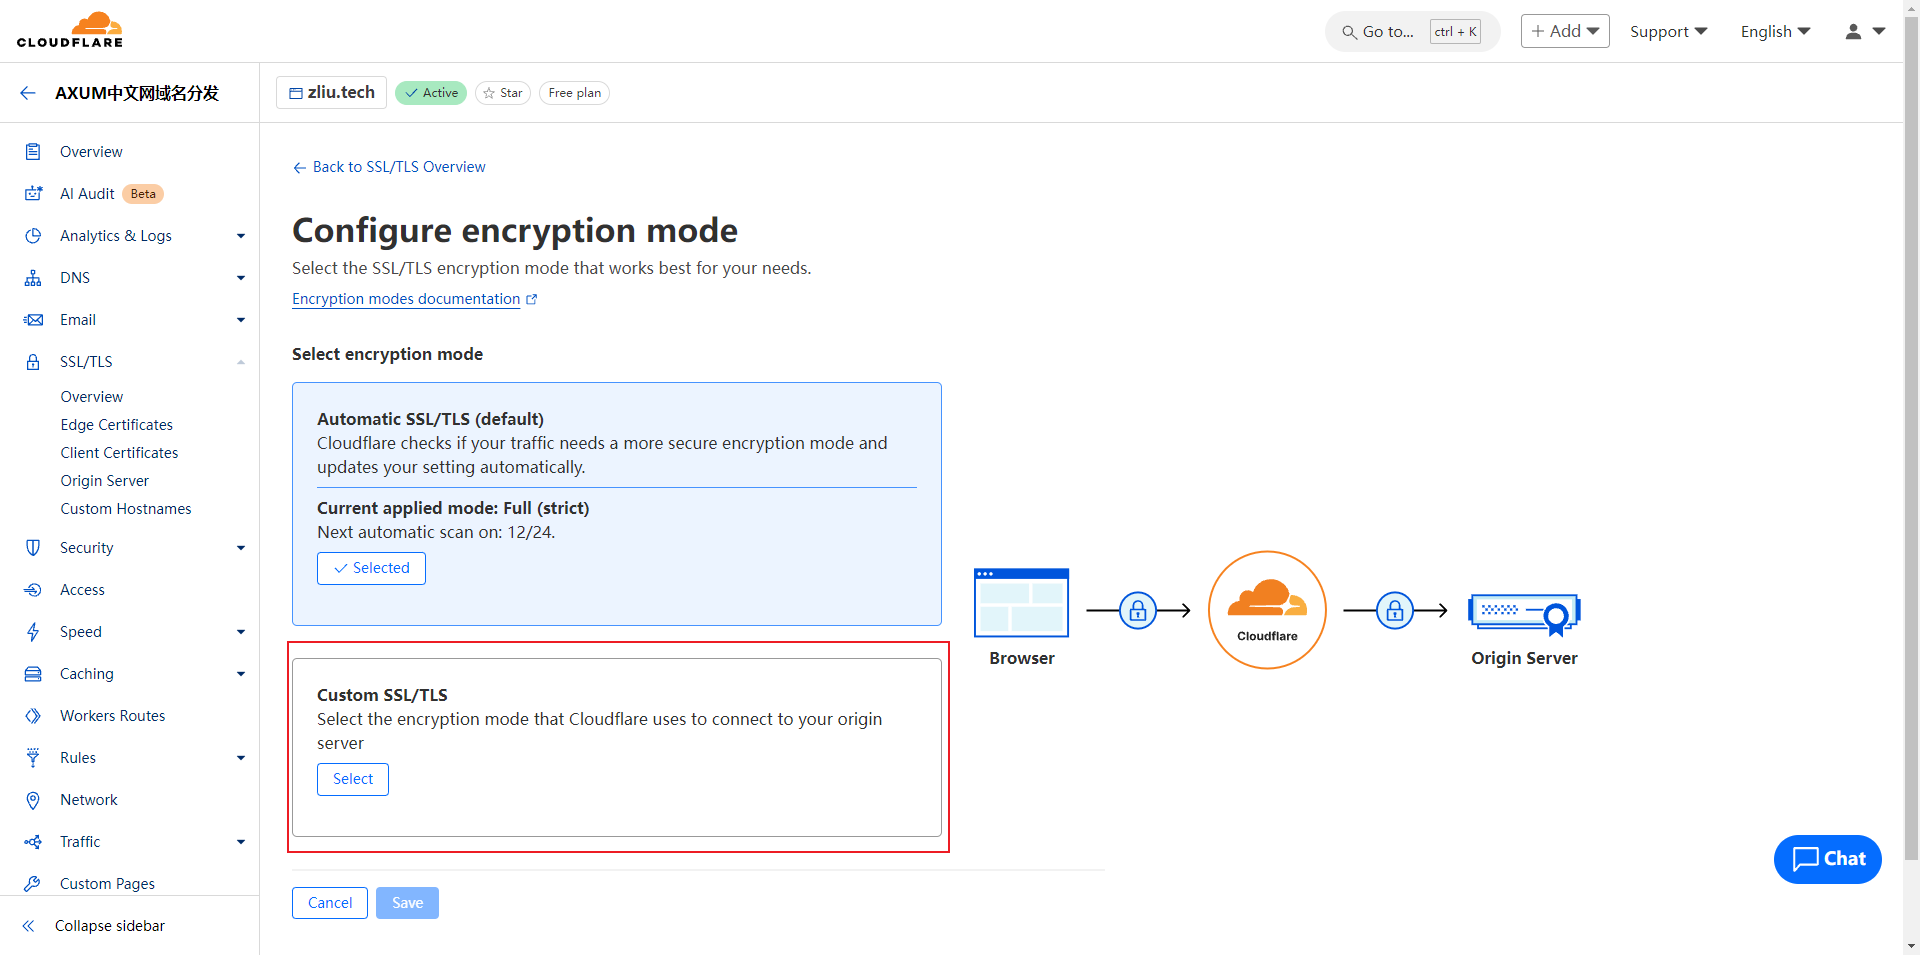Click Select button under Custom SSL/TLS

[x=353, y=779]
